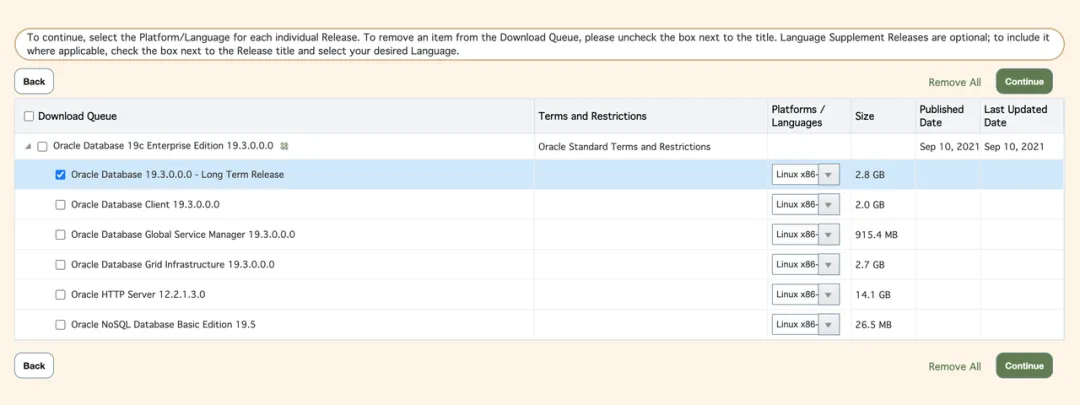Image resolution: width=1080 pixels, height=405 pixels.
Task: Expand platform dropdown for Global Service Manager
Action: (806, 235)
